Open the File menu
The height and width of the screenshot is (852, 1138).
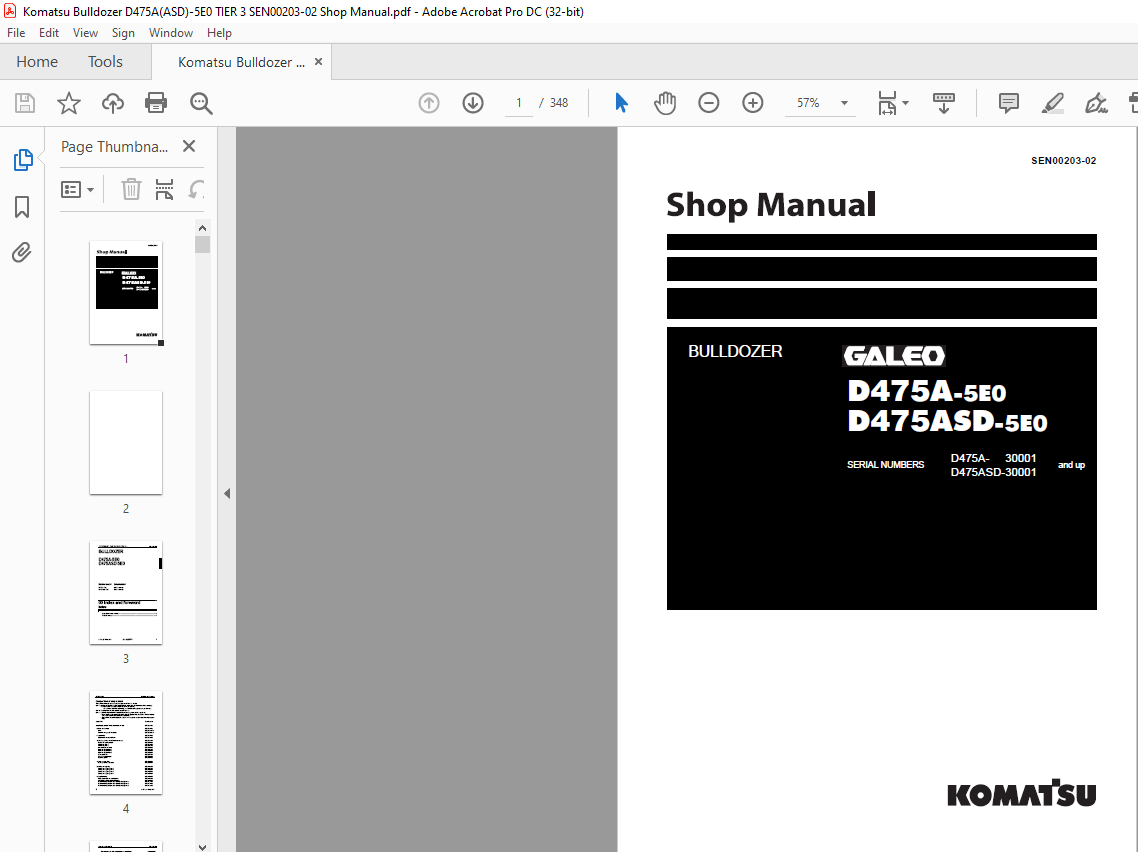16,33
